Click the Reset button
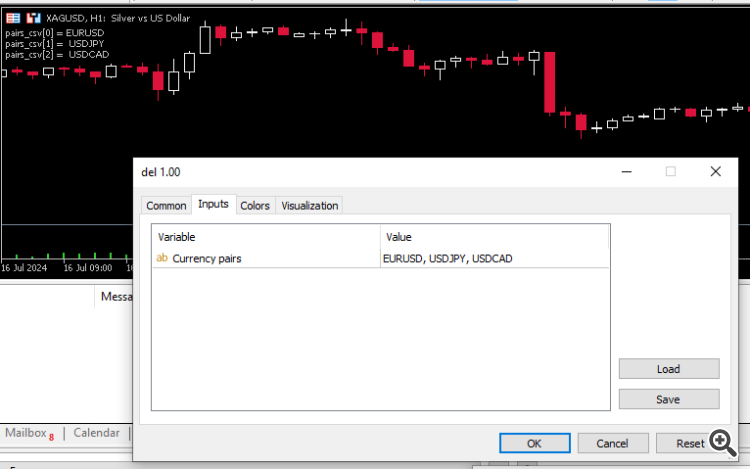The image size is (750, 469). 690,443
